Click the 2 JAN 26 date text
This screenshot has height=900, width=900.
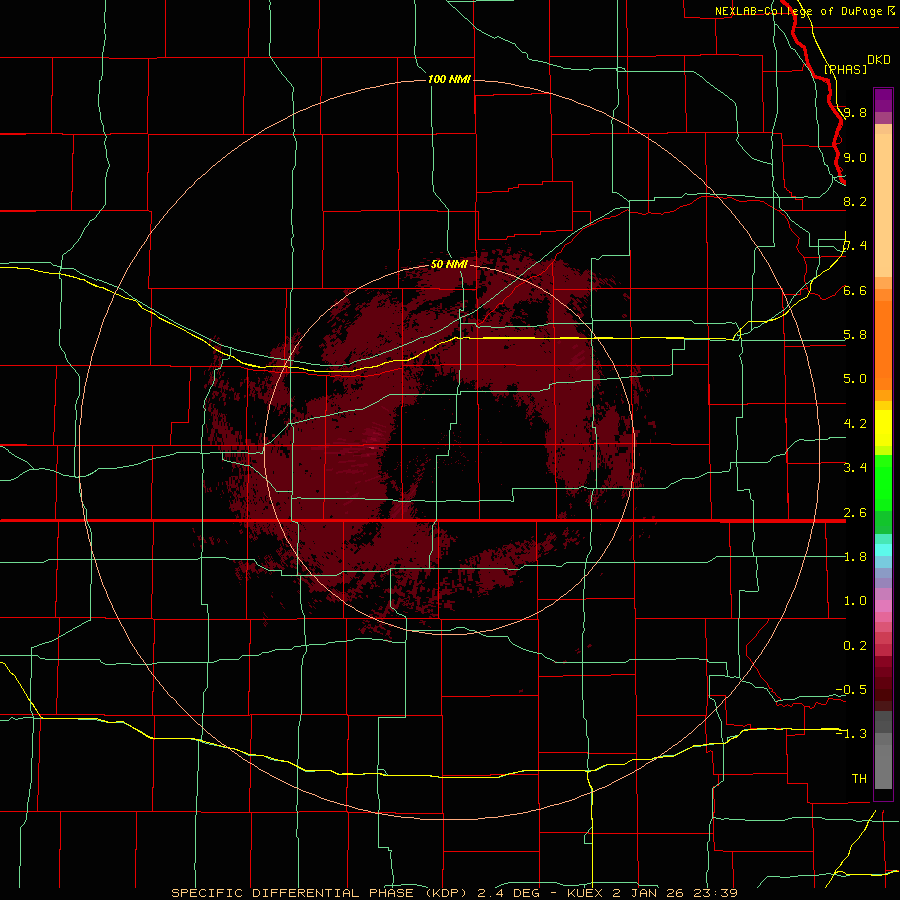pos(646,893)
